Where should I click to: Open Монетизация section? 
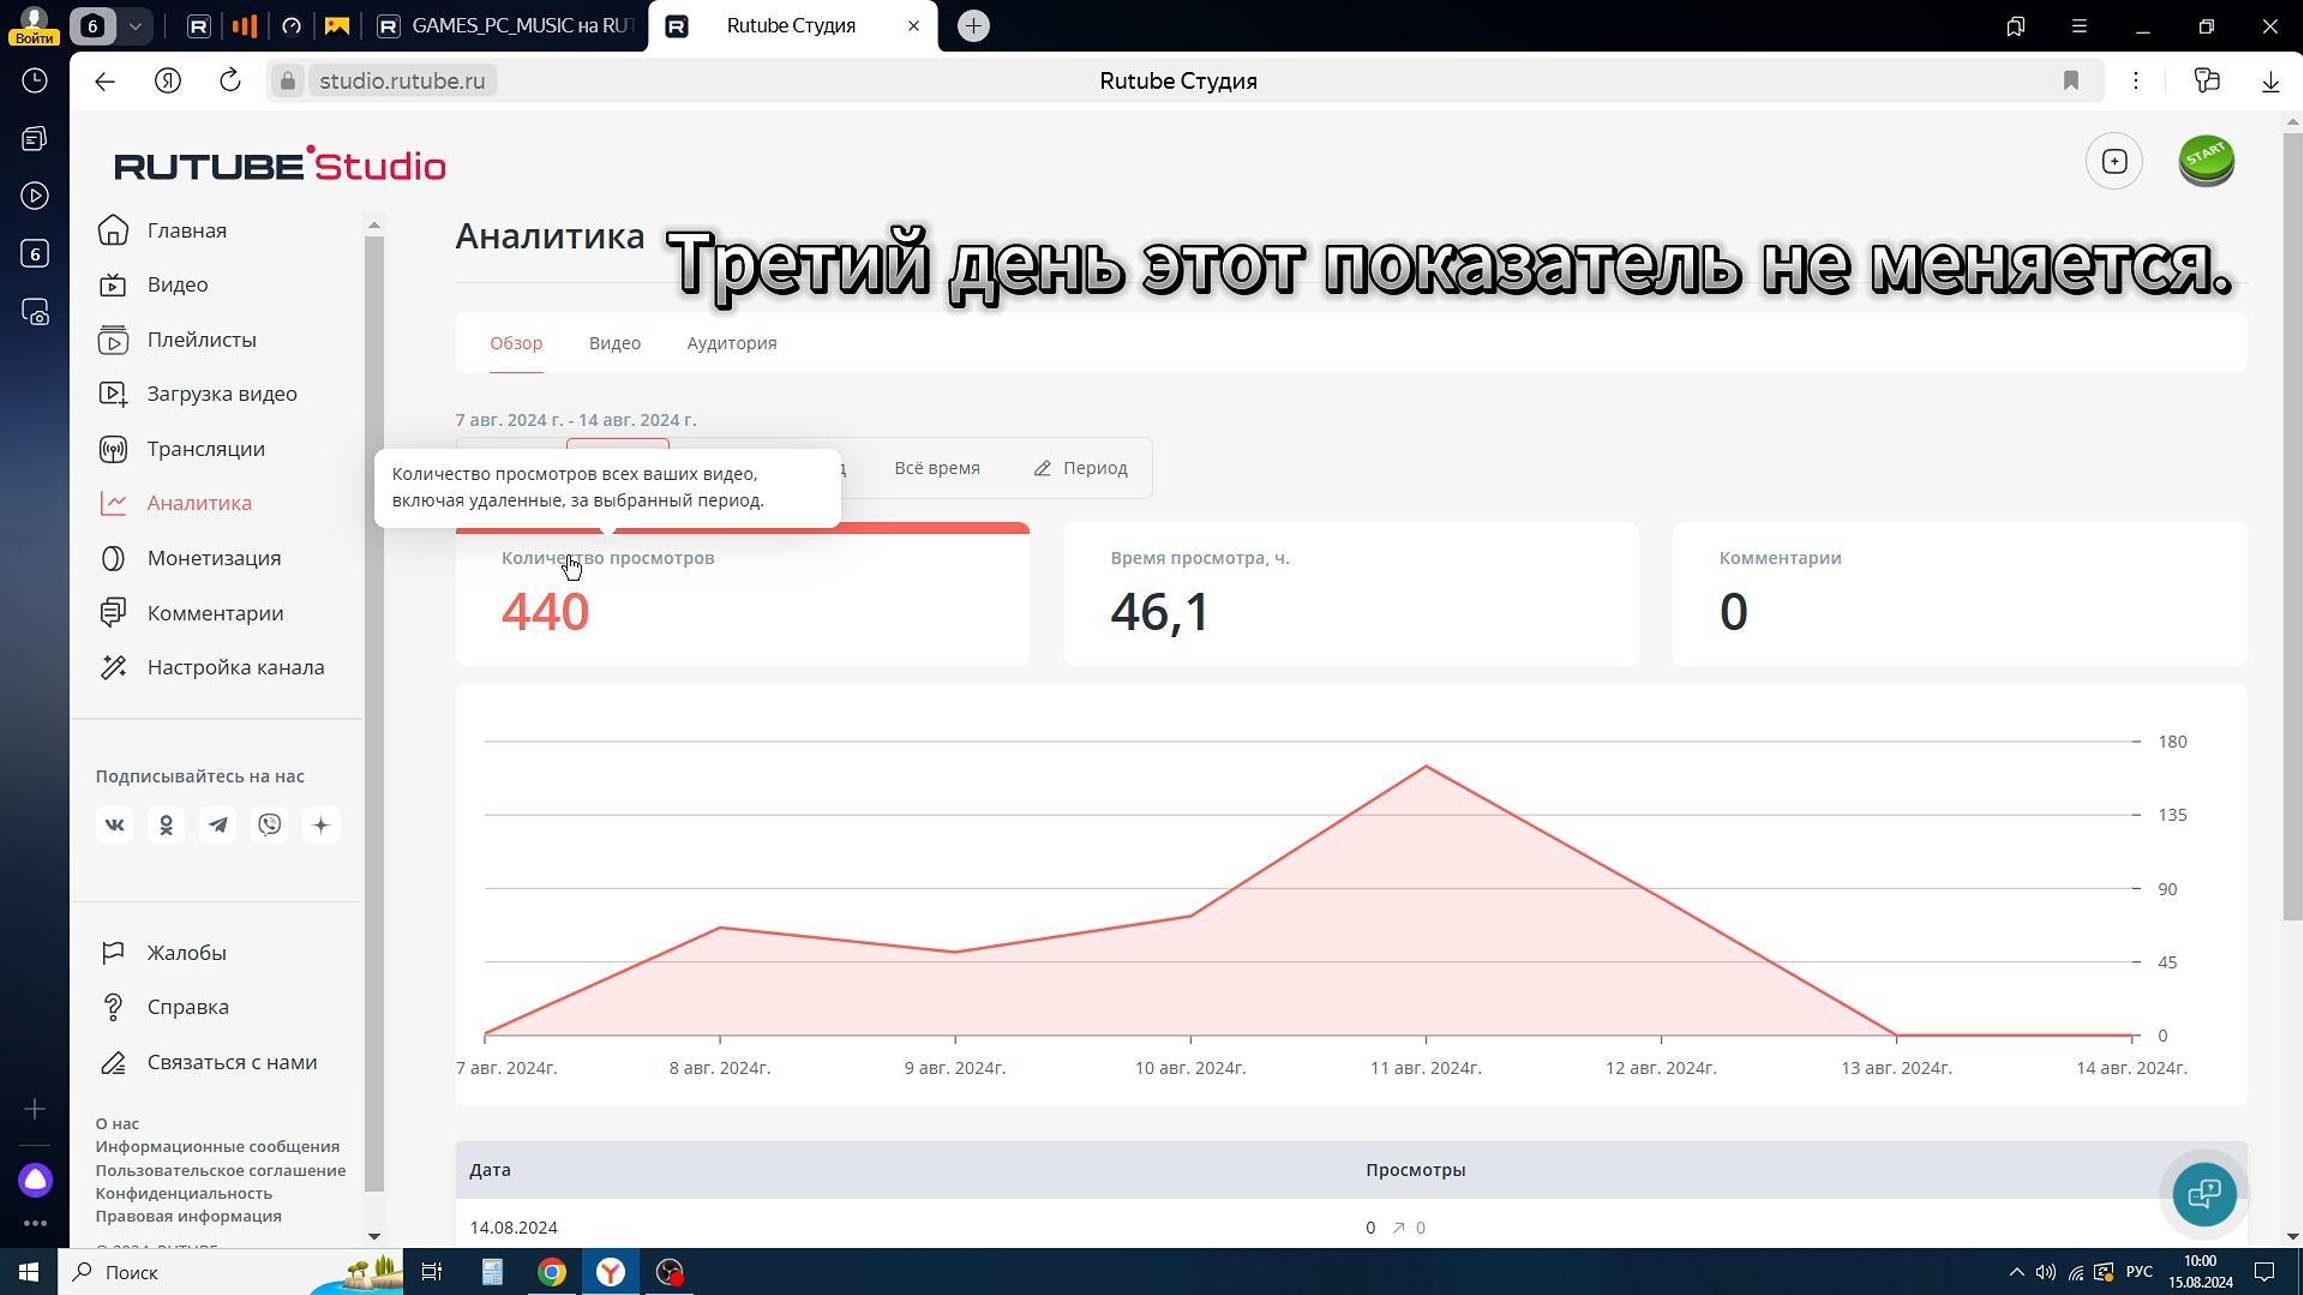pos(213,558)
